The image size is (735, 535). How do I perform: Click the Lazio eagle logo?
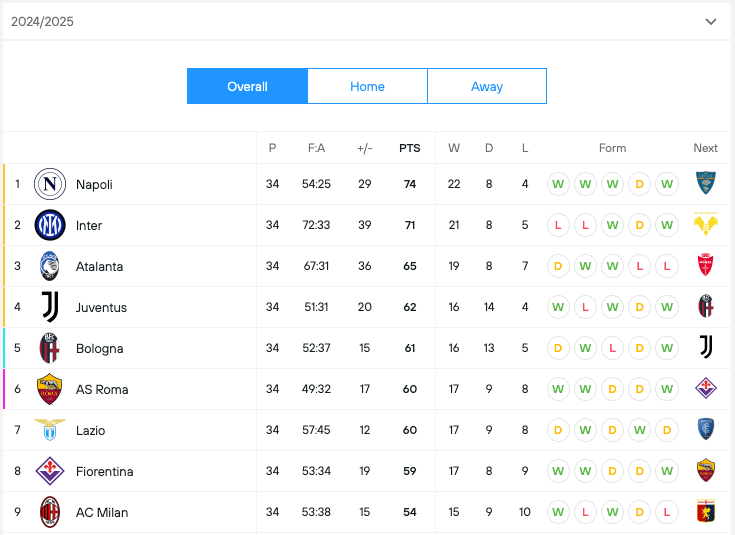click(50, 430)
